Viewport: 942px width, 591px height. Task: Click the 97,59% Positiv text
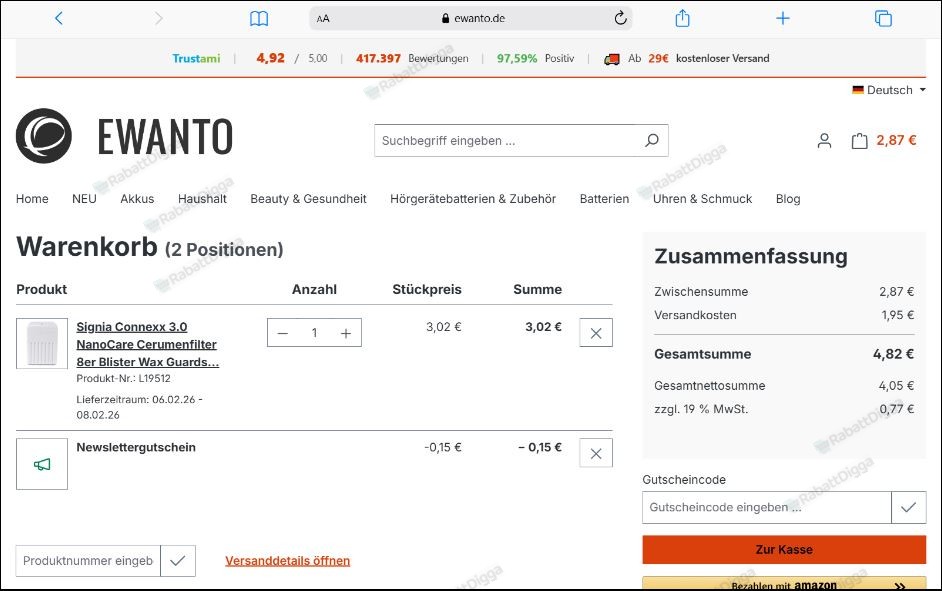pos(535,58)
